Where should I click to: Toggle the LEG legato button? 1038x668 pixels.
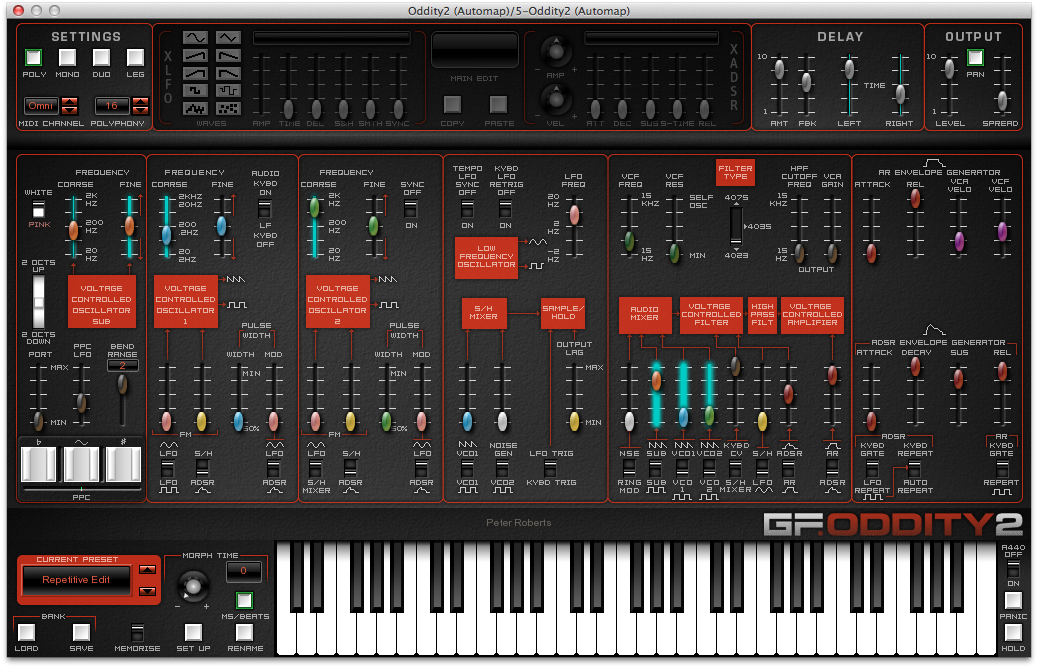tap(135, 58)
